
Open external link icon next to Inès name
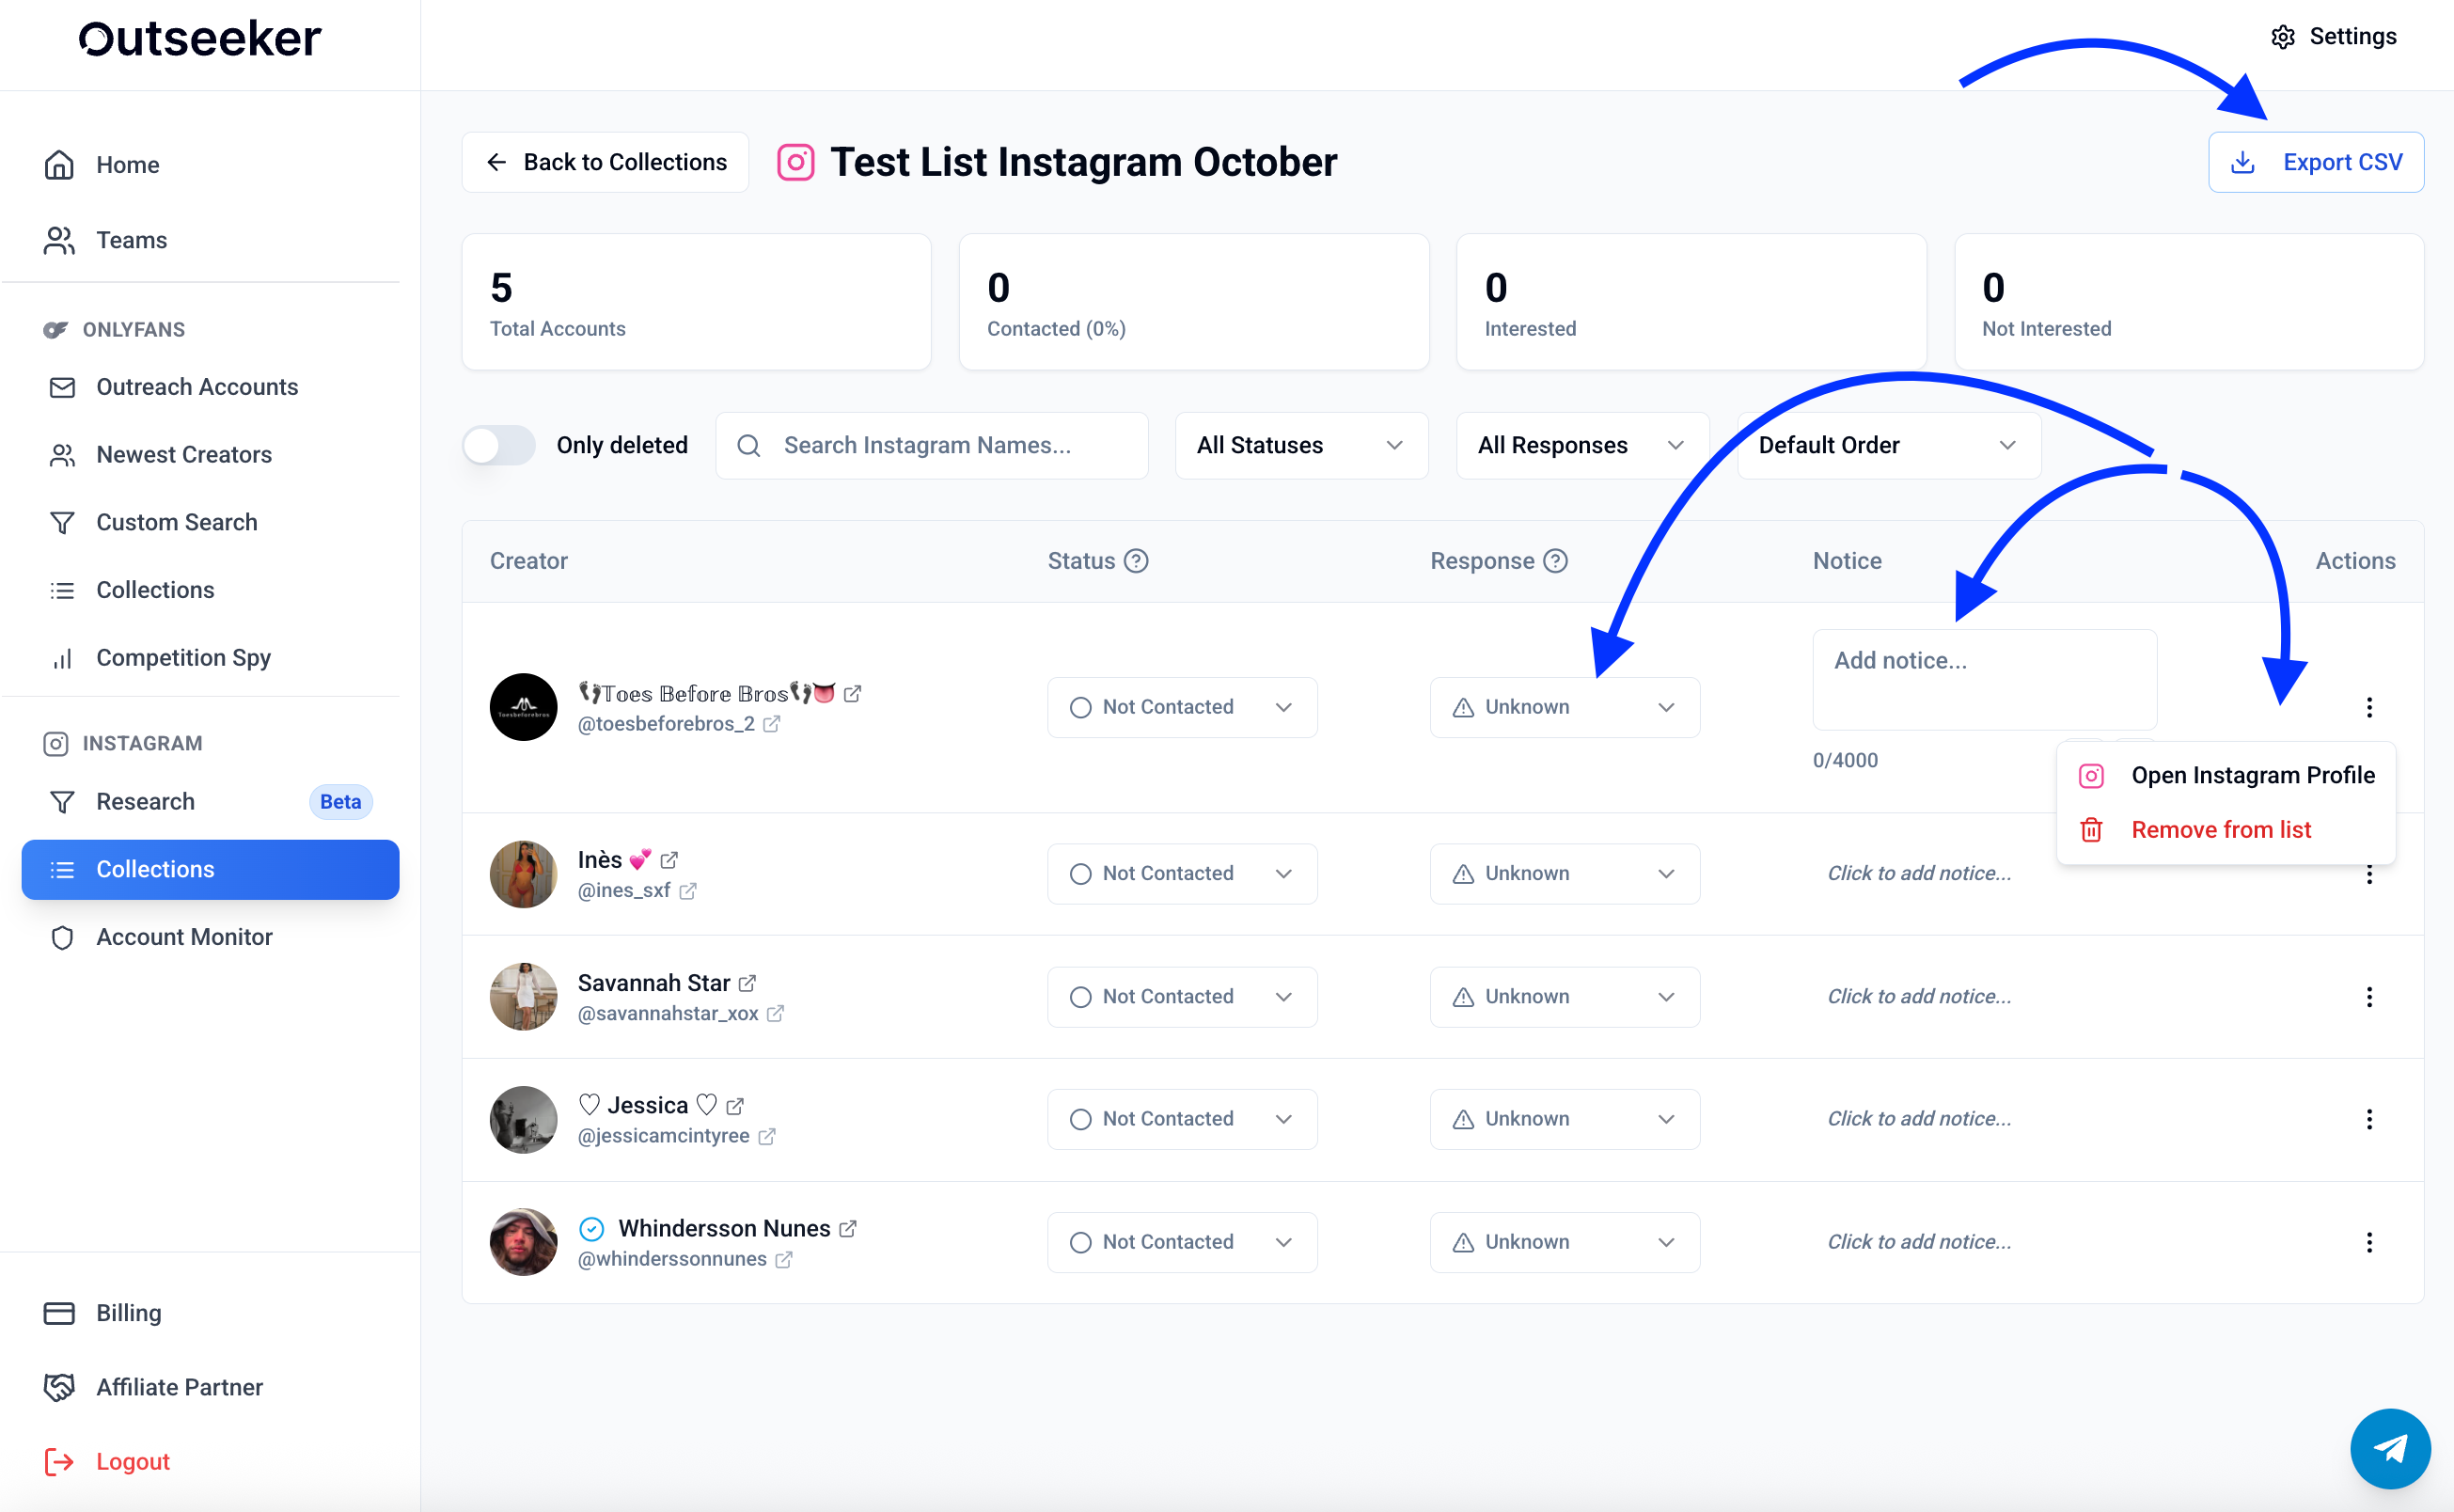coord(669,860)
